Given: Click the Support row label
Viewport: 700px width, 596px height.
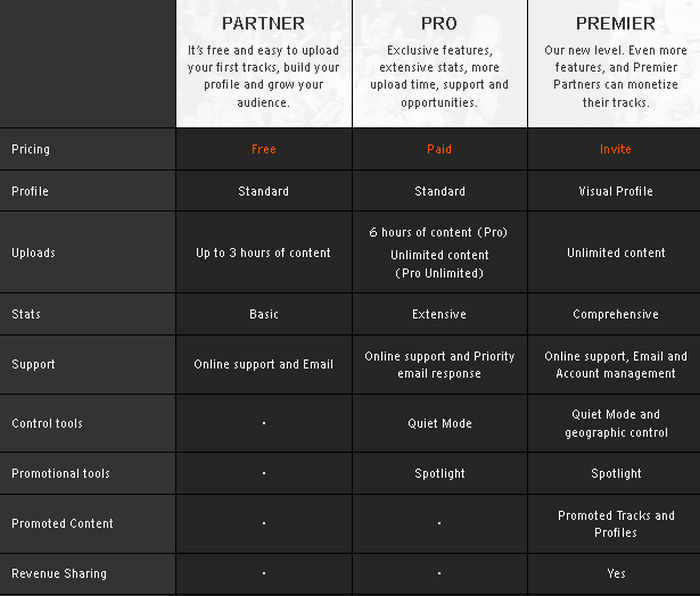Looking at the screenshot, I should click(x=33, y=365).
